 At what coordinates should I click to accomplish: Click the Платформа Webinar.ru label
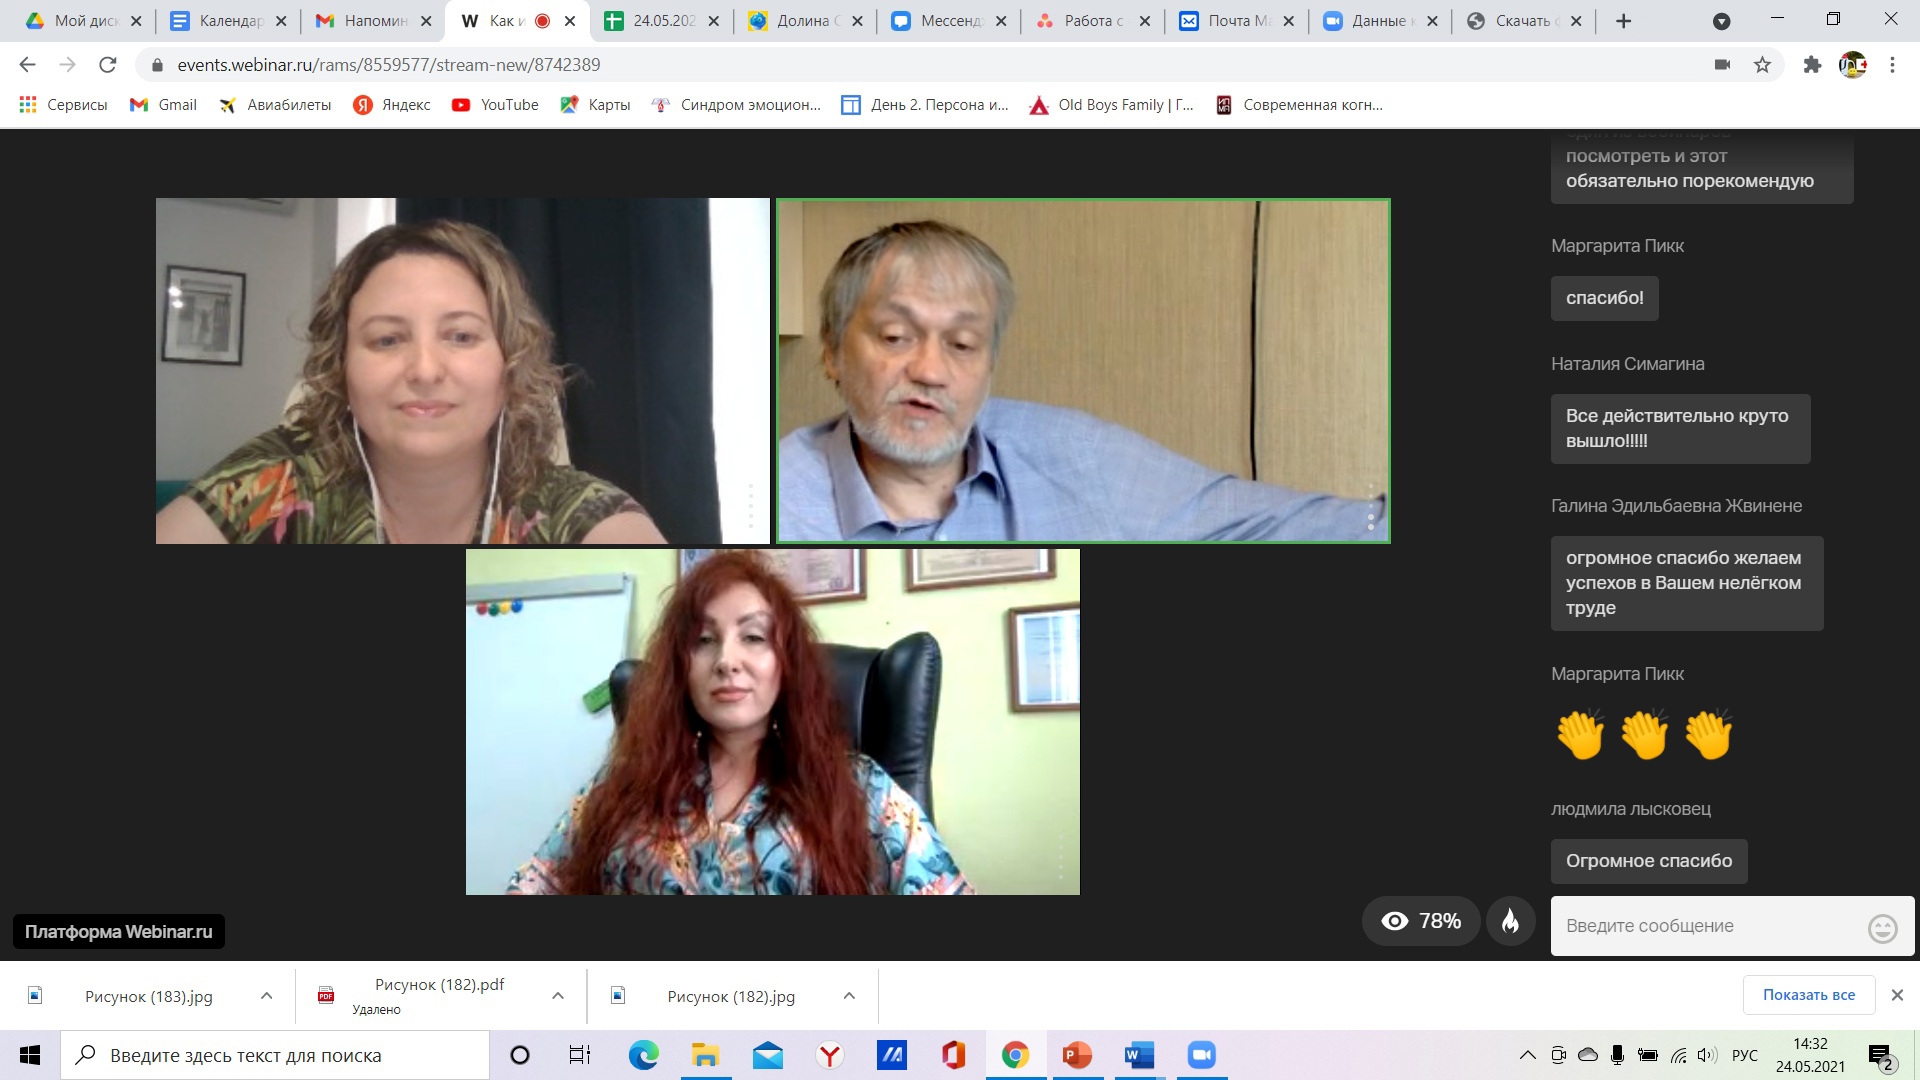pyautogui.click(x=119, y=932)
